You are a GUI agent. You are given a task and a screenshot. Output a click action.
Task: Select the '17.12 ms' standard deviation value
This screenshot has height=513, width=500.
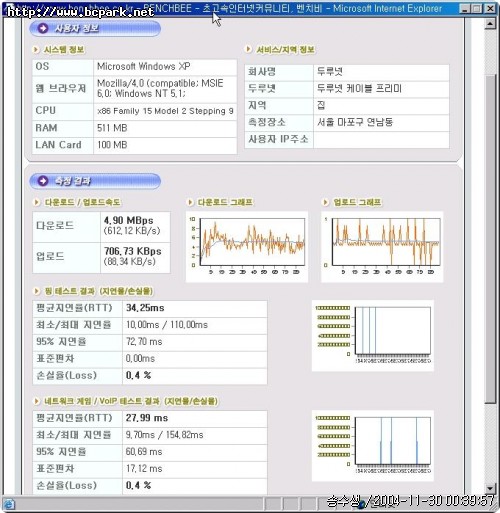(x=144, y=469)
